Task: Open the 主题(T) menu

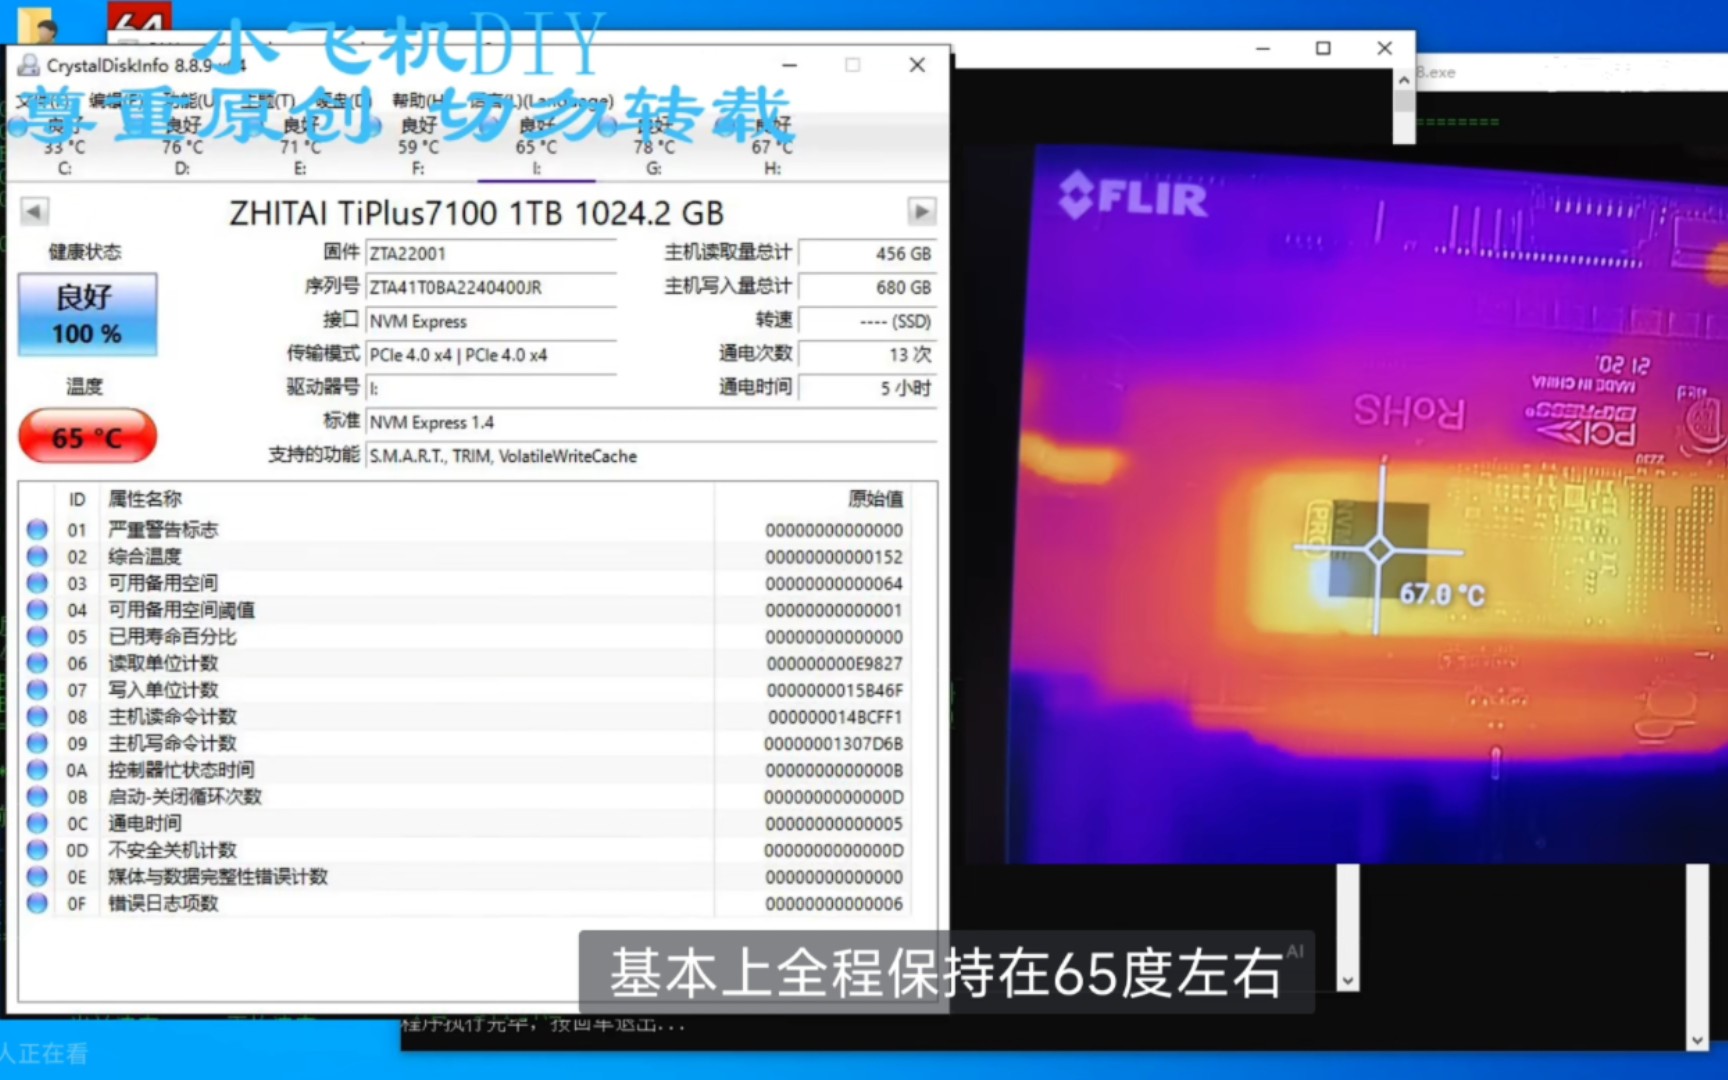Action: pos(268,100)
